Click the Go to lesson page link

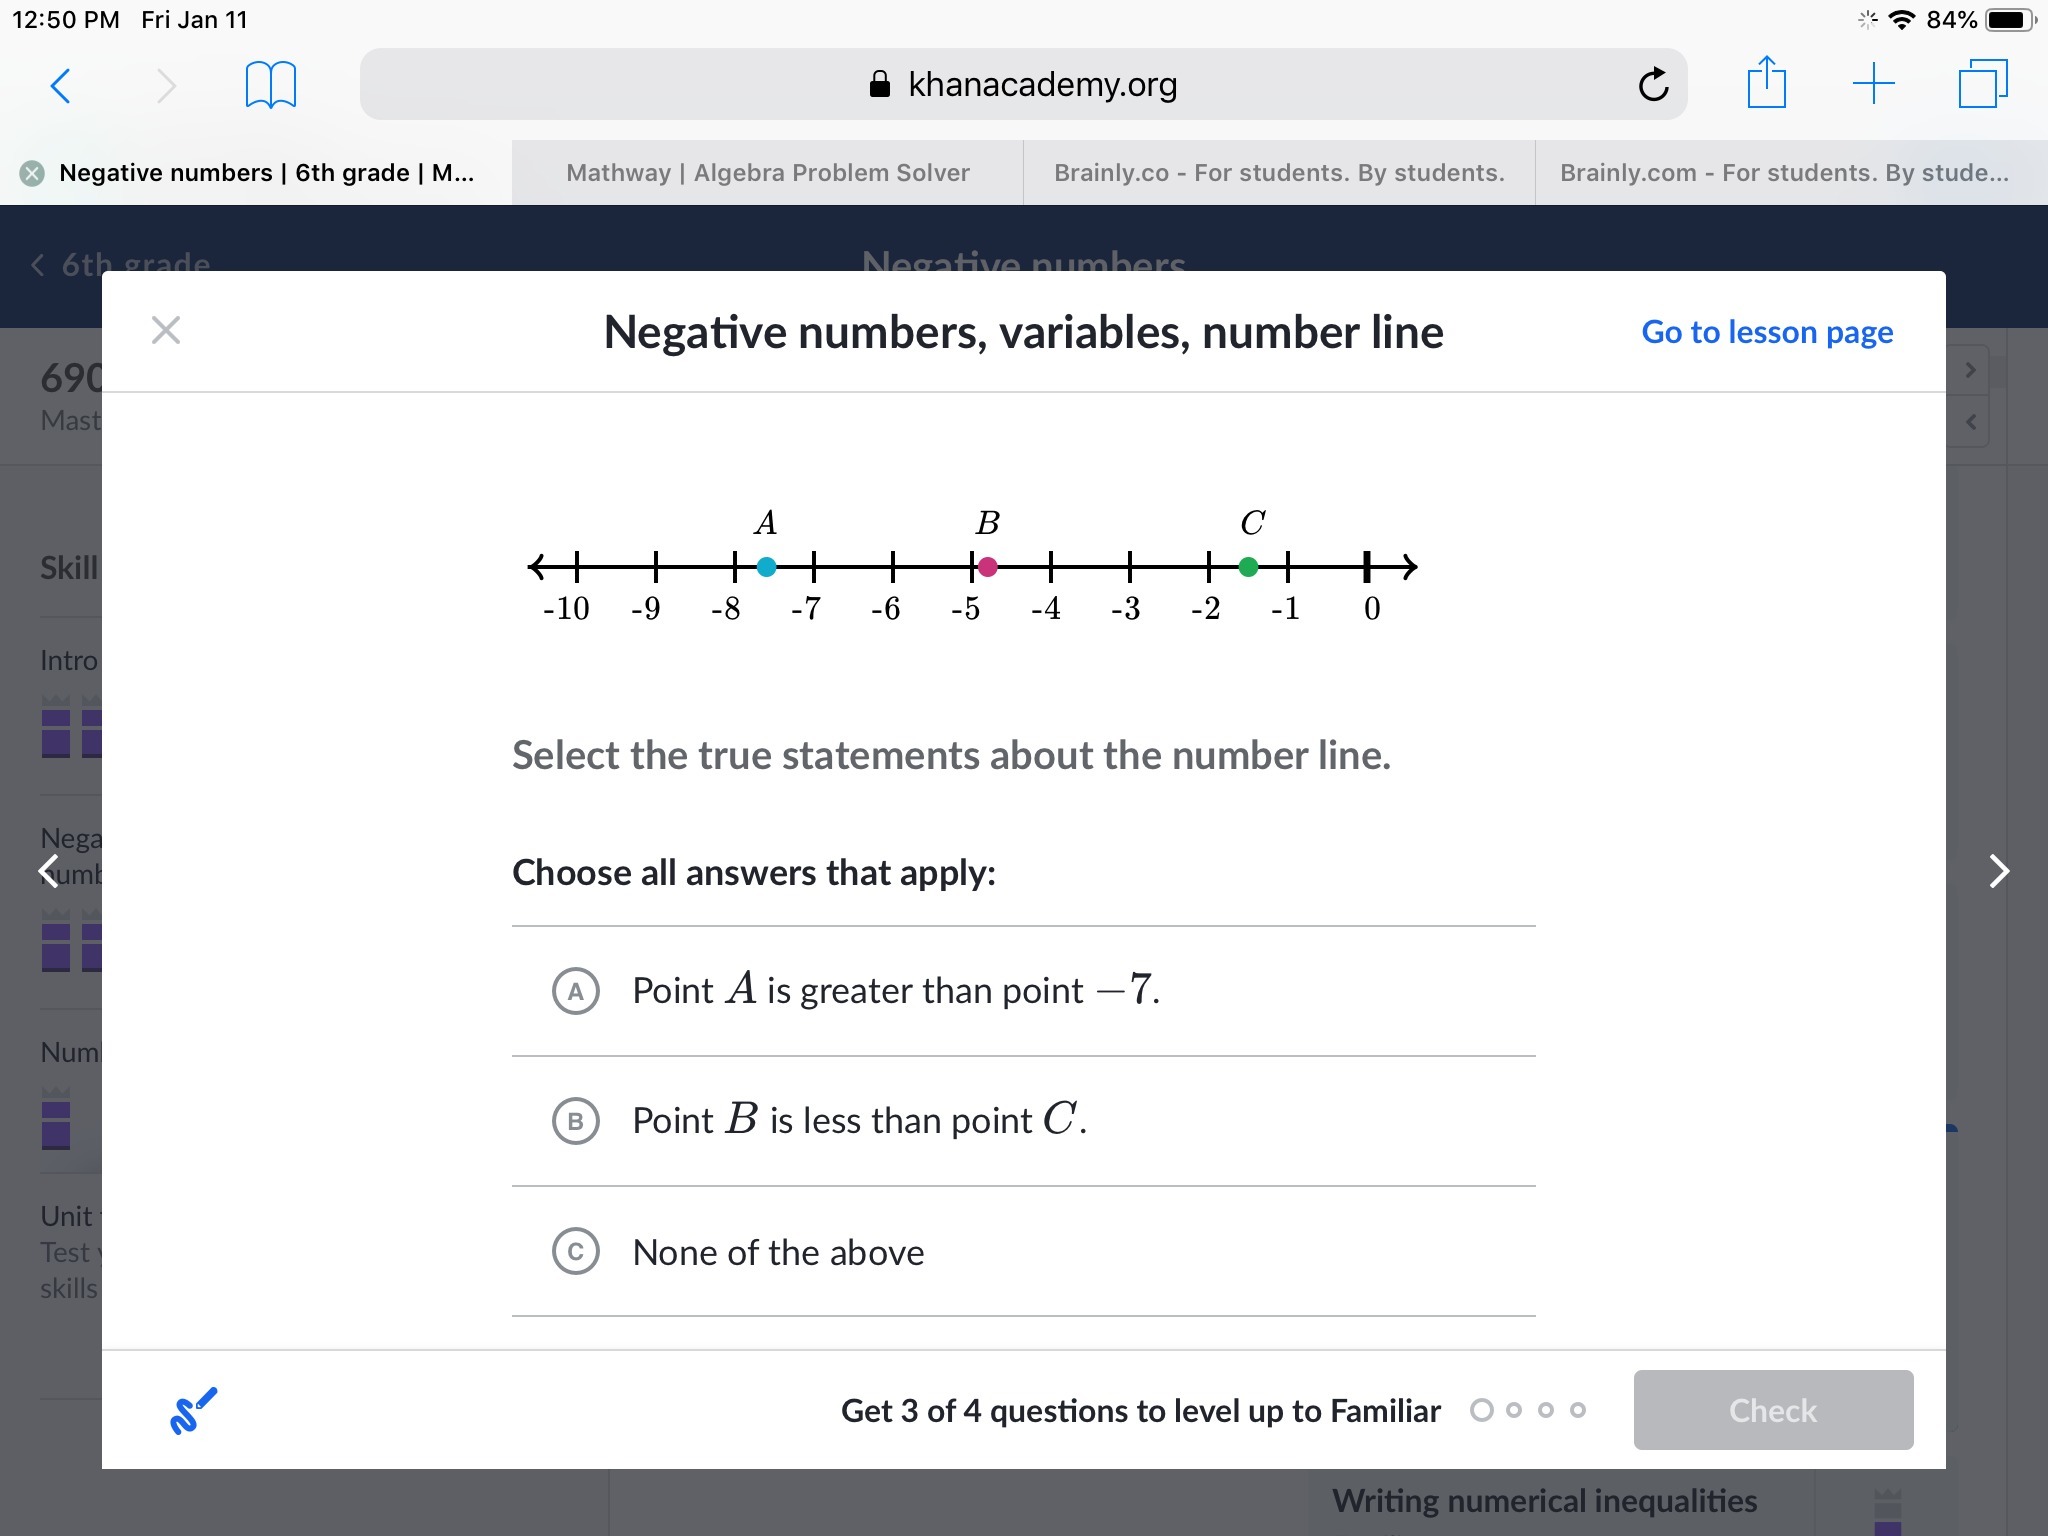1767,332
